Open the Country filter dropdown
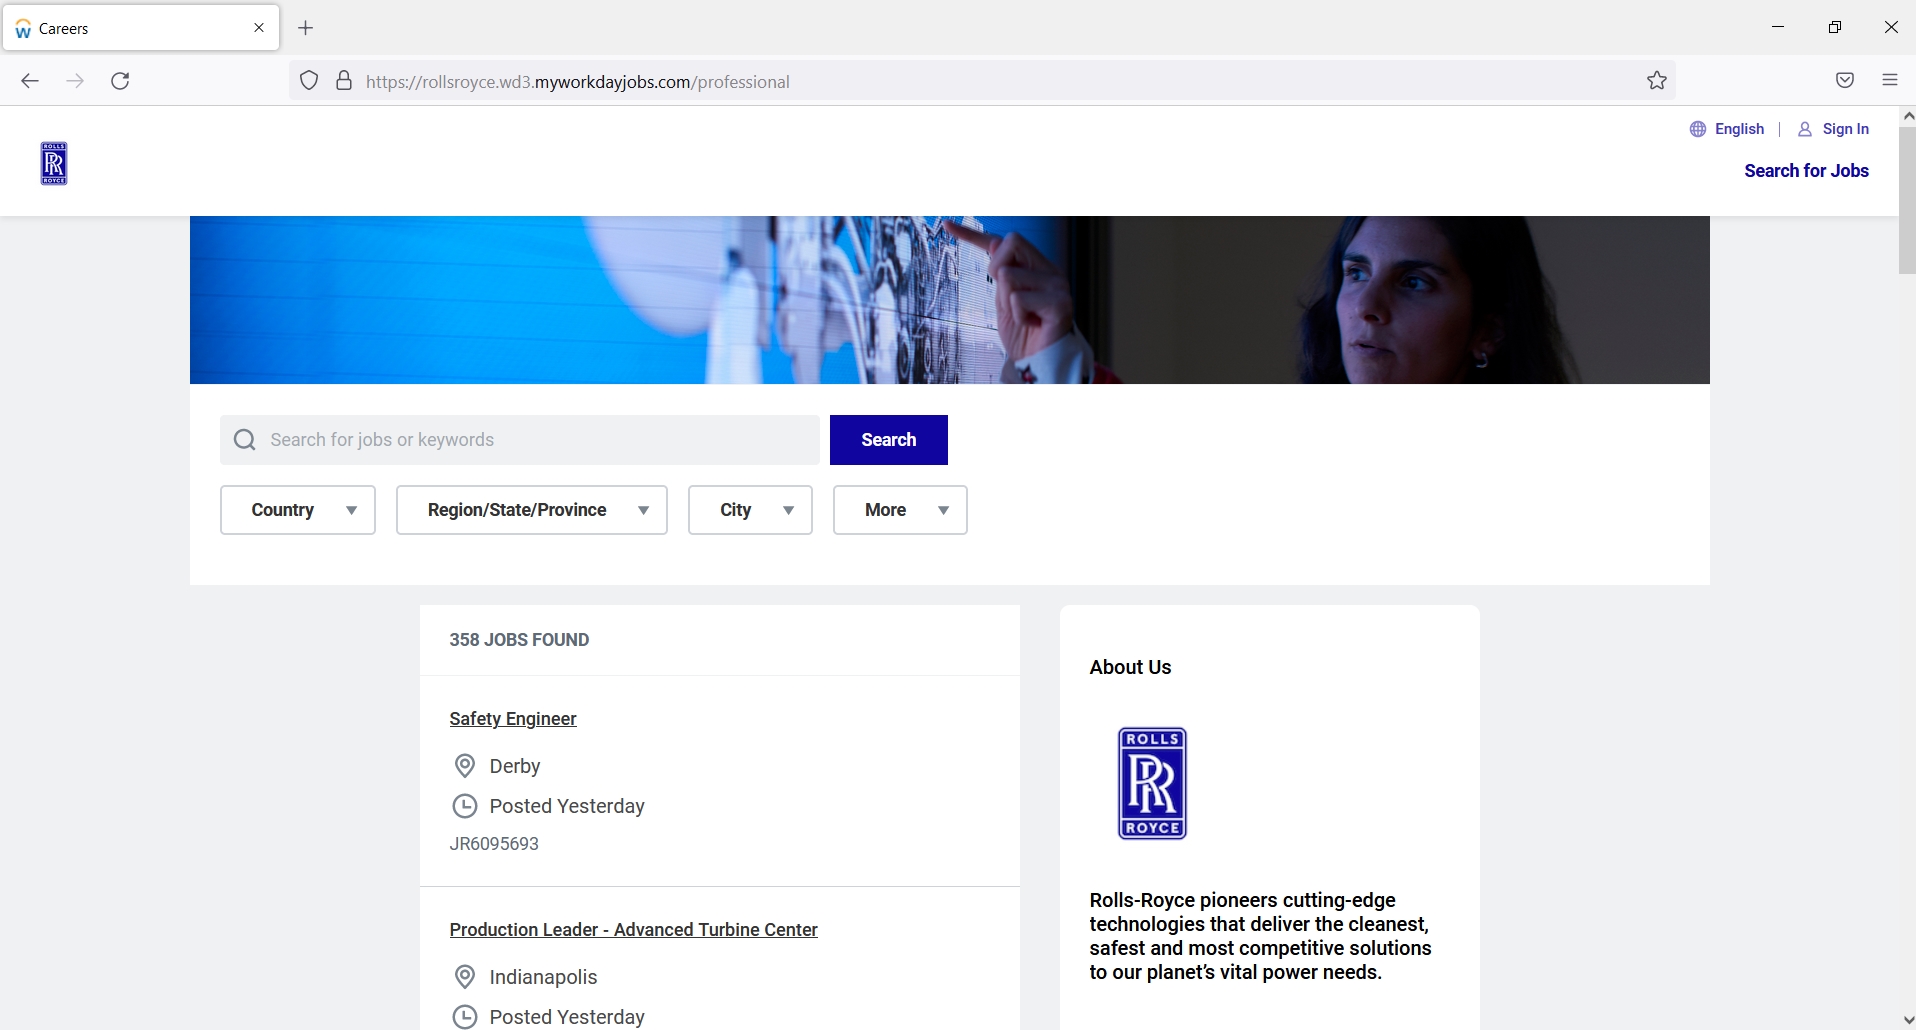The height and width of the screenshot is (1030, 1916). (x=297, y=510)
